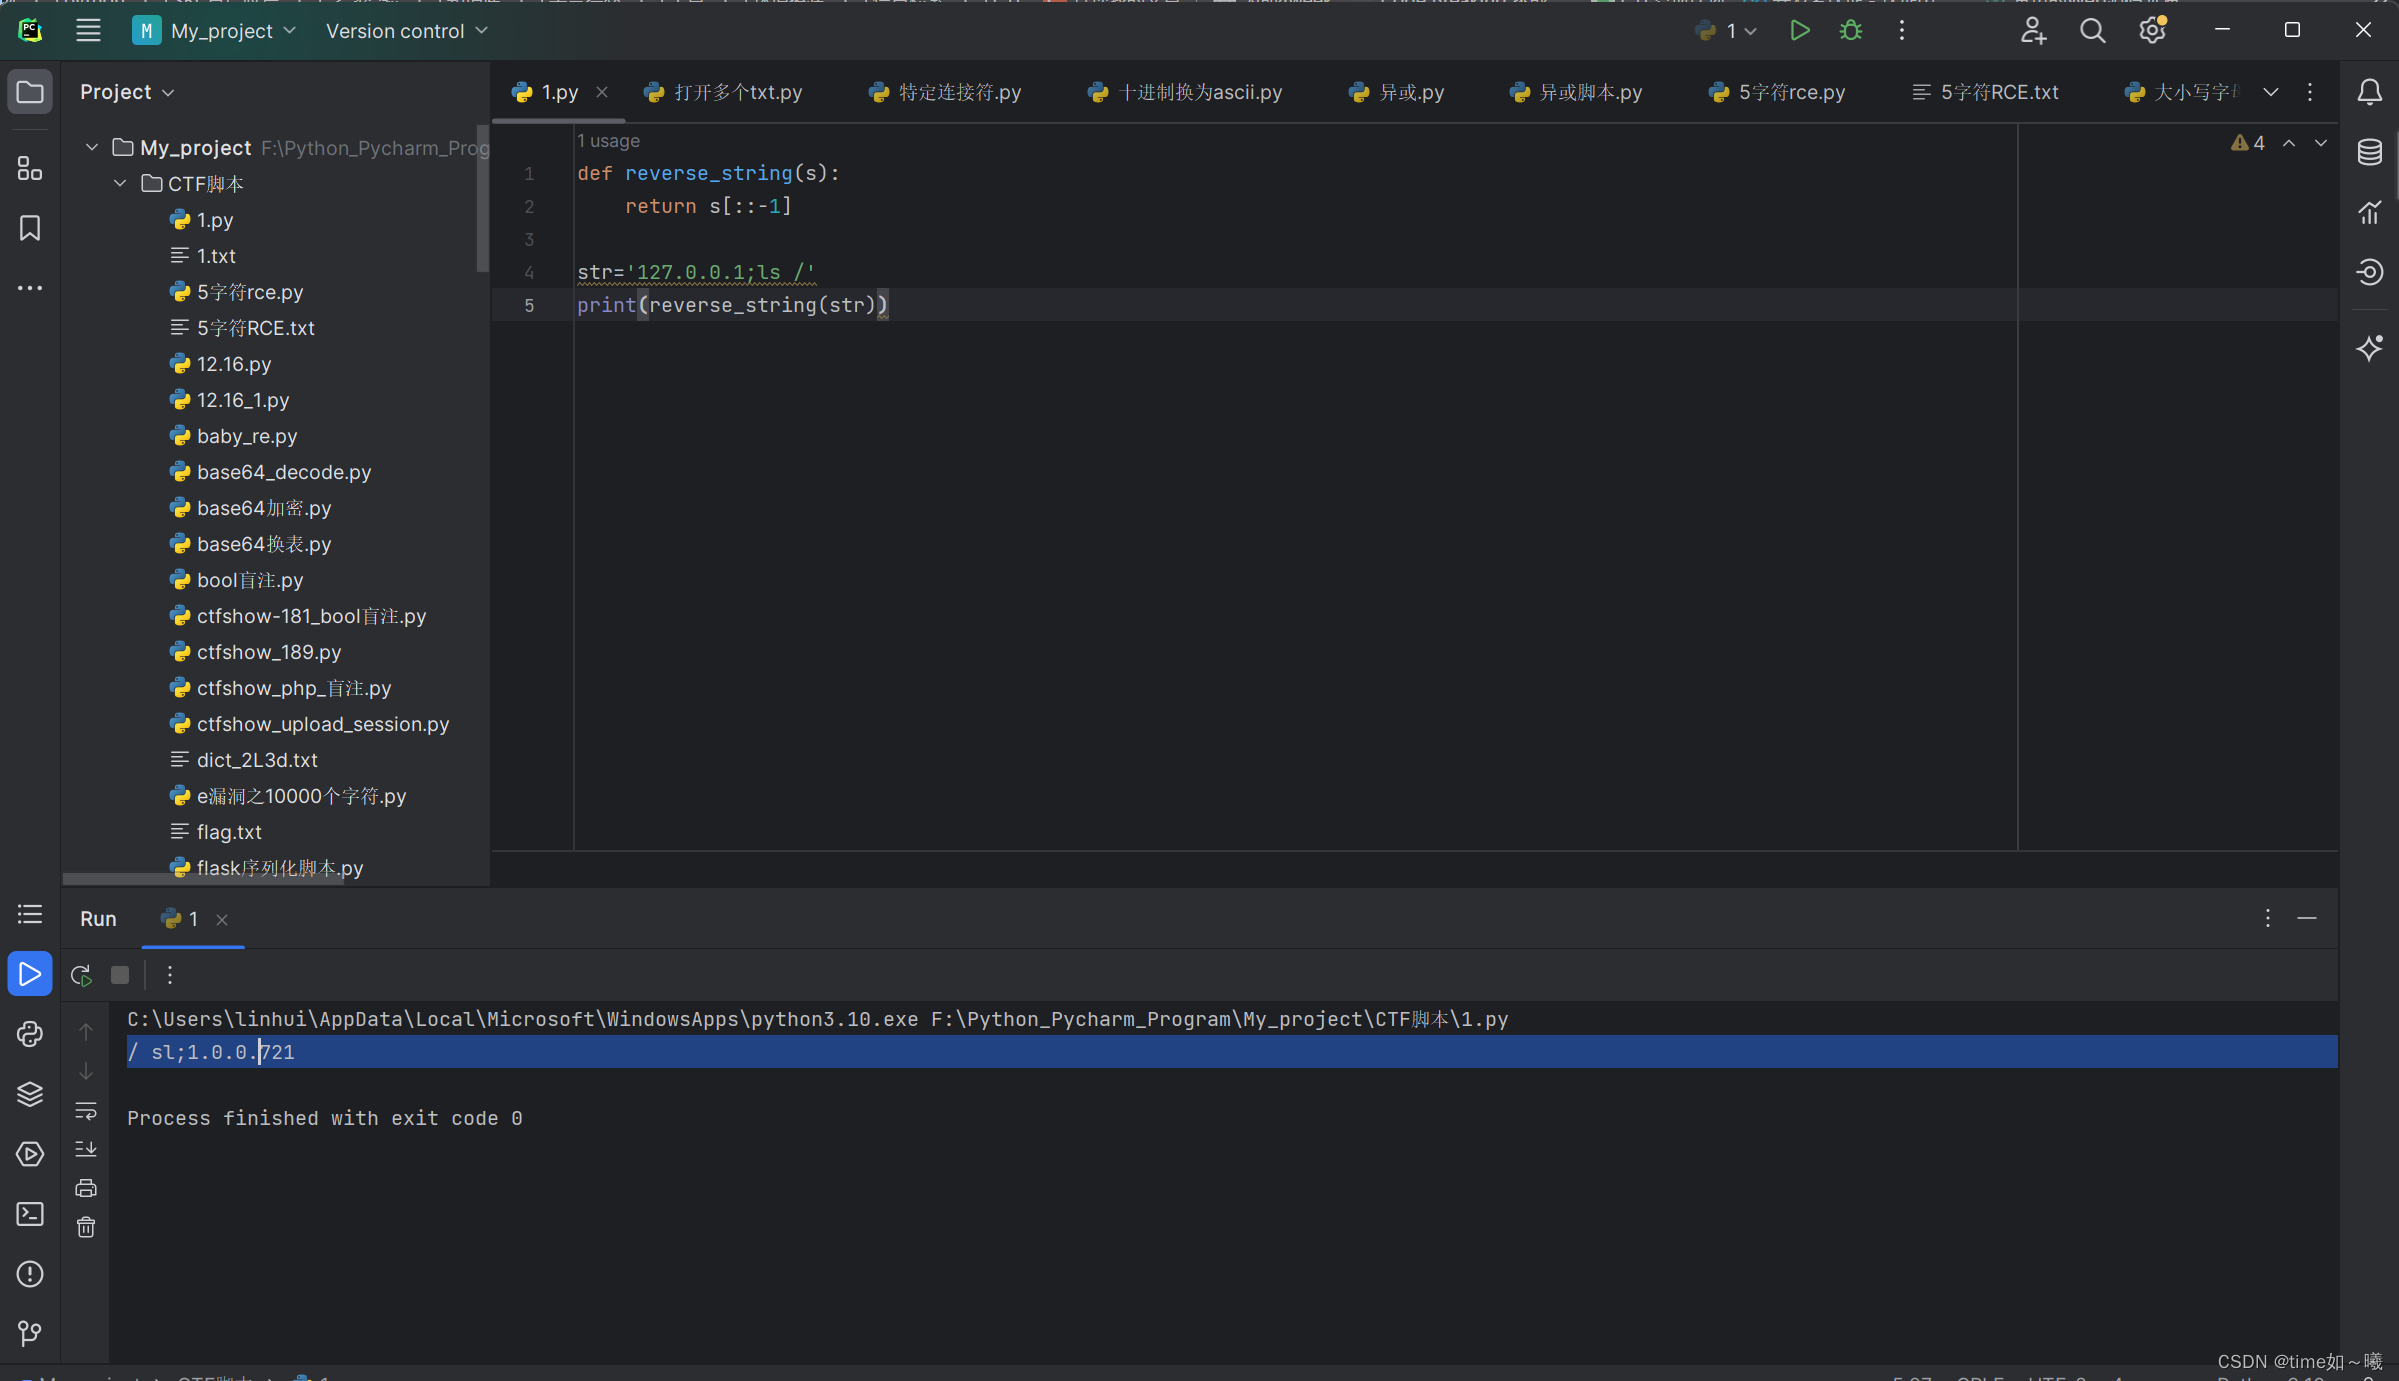
Task: Switch to the 5字符rce.py tab
Action: tap(1778, 92)
